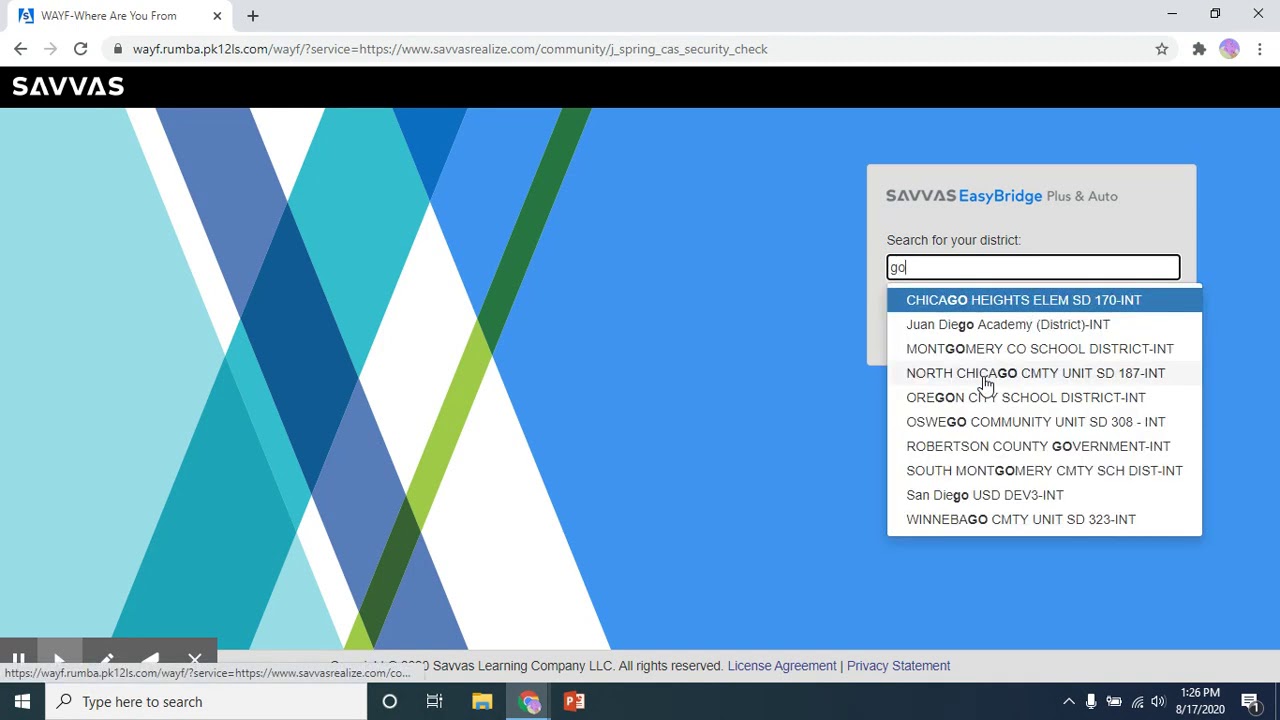Open the Chrome extensions puzzle icon
This screenshot has width=1280, height=720.
click(1199, 49)
